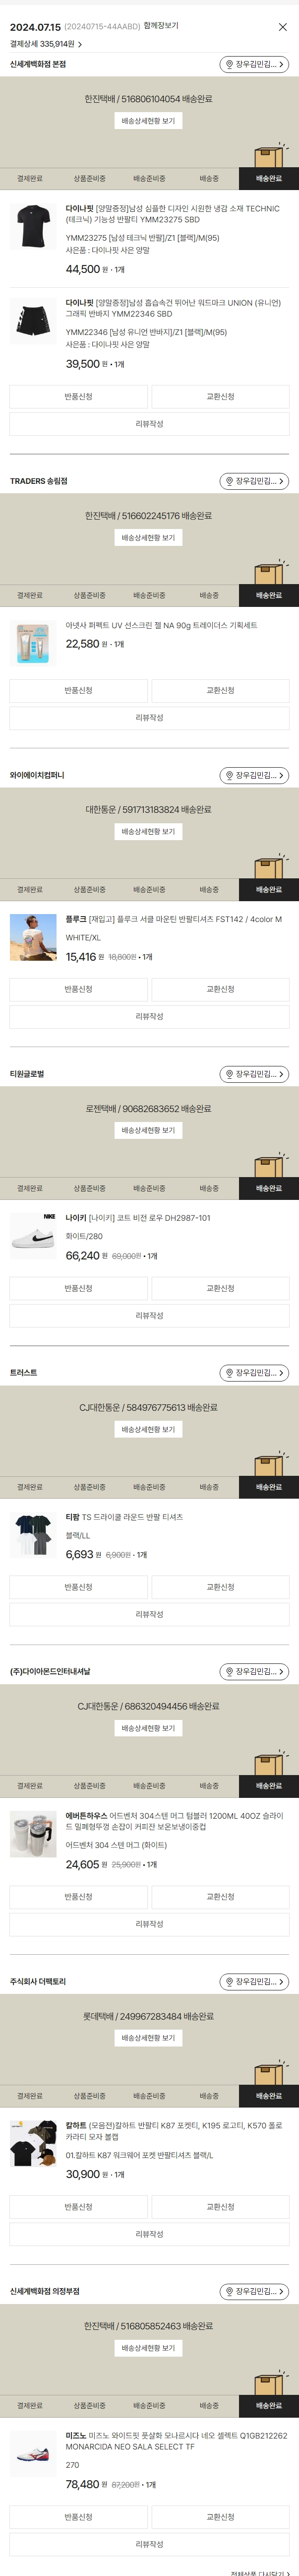
Task: View delivery status for 대한통운 591713183824
Action: (148, 832)
